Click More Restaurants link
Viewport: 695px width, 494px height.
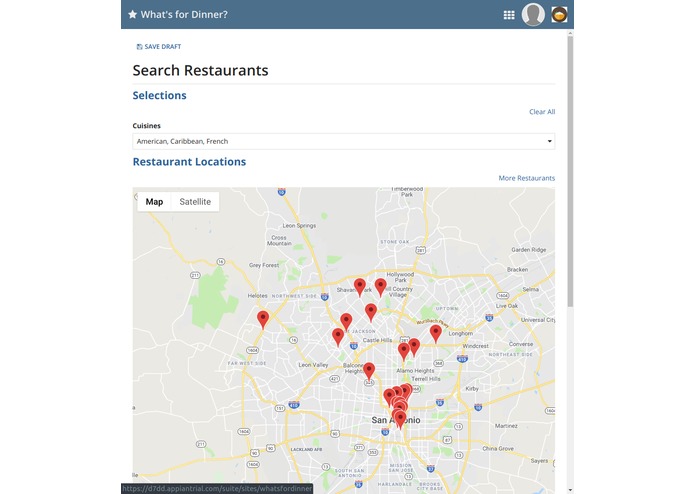(x=527, y=178)
